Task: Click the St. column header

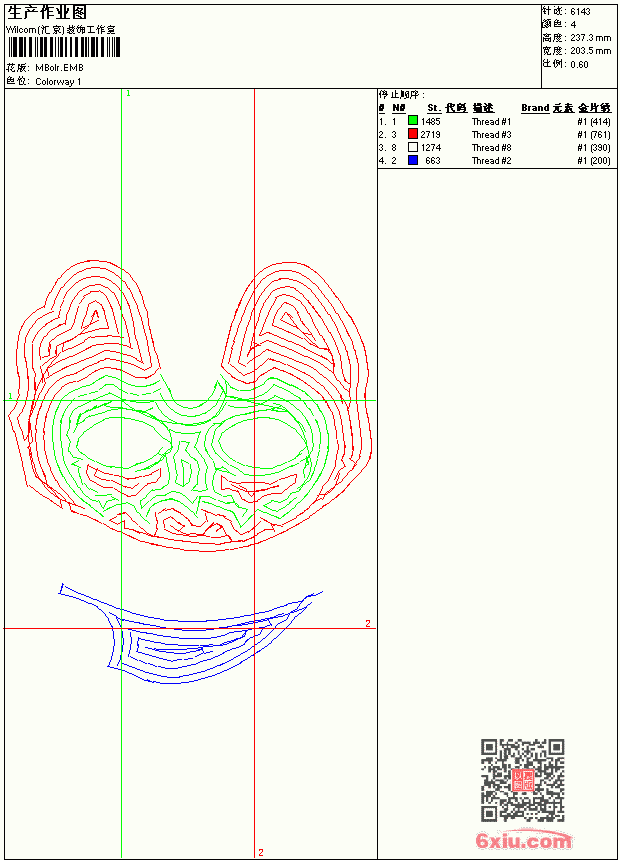Action: tap(434, 108)
